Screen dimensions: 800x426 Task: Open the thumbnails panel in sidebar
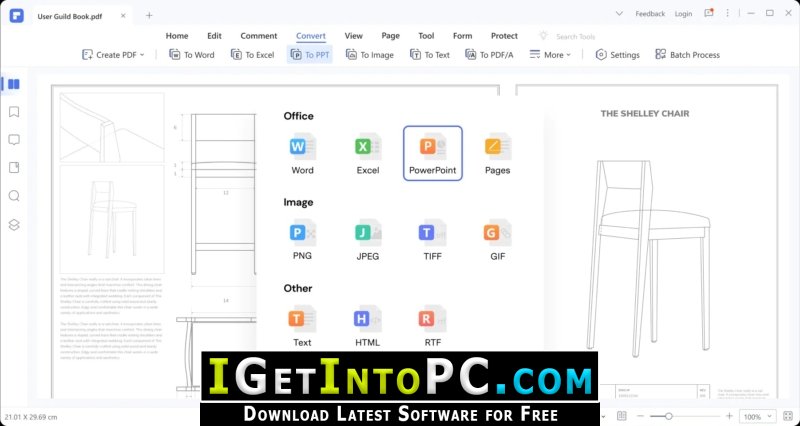click(14, 84)
